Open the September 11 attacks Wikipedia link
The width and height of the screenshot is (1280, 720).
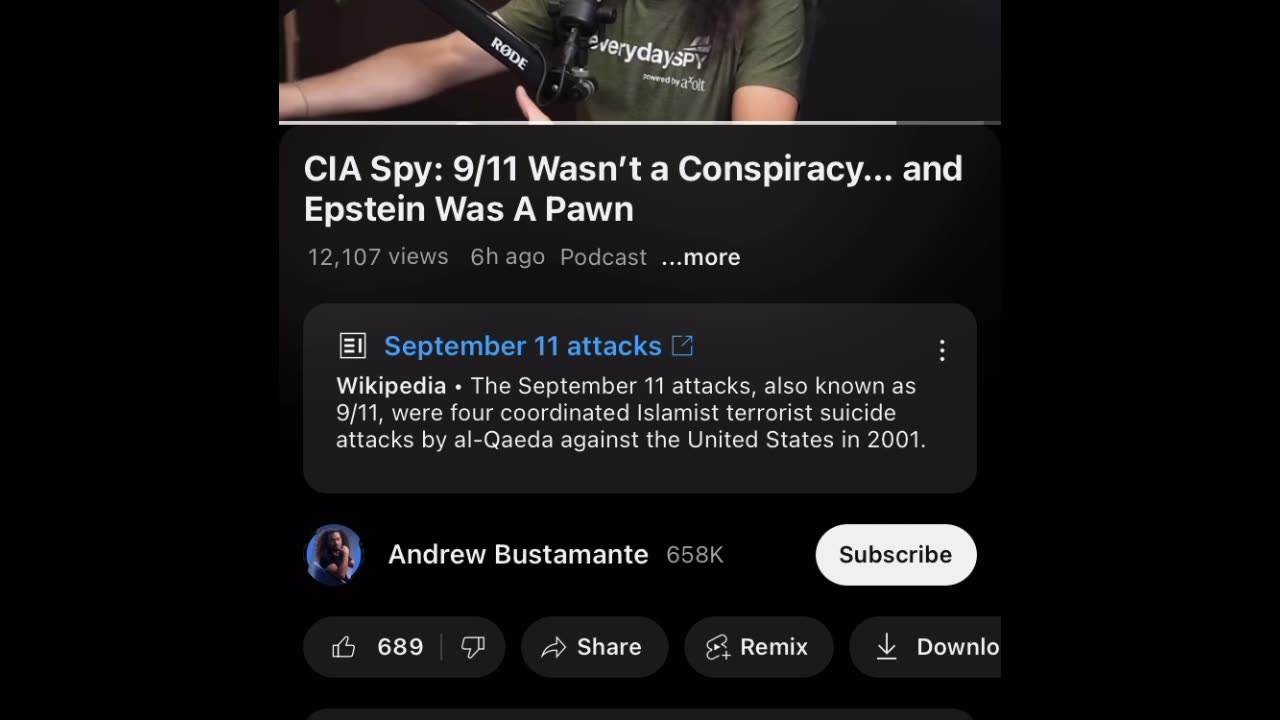pyautogui.click(x=523, y=346)
